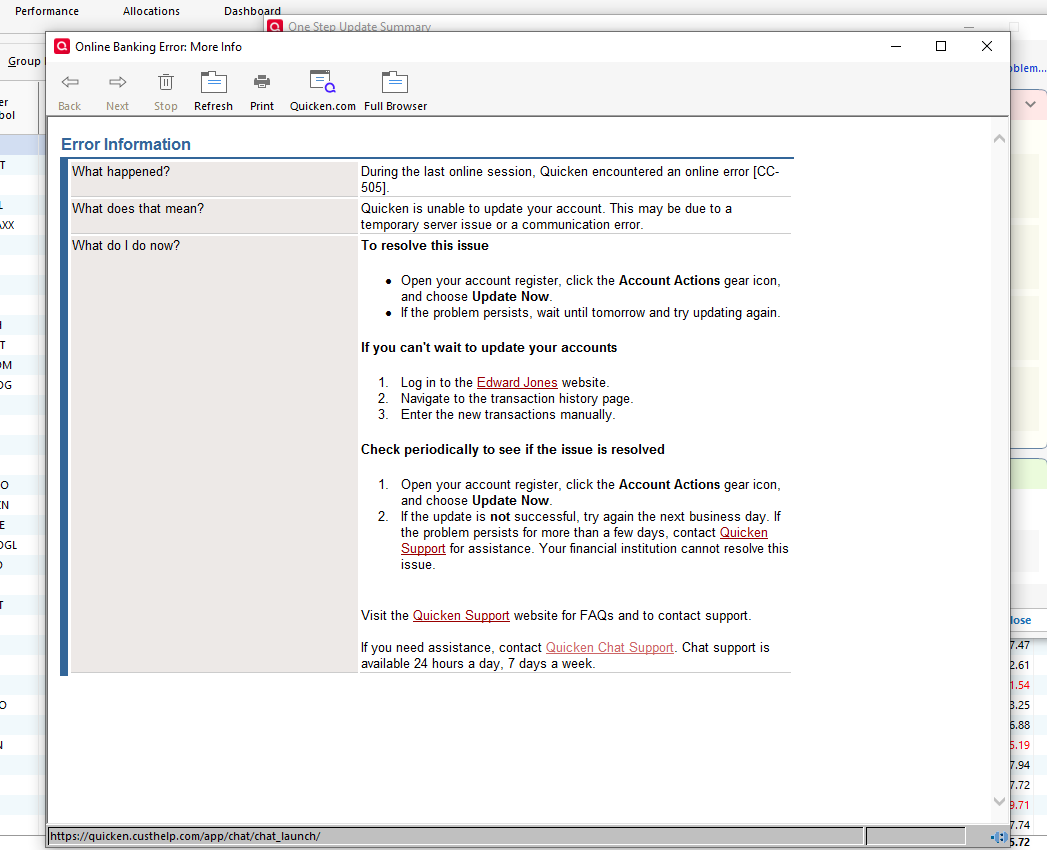This screenshot has height=850, width=1047.
Task: Click One Step Update Summary window title
Action: click(x=359, y=26)
